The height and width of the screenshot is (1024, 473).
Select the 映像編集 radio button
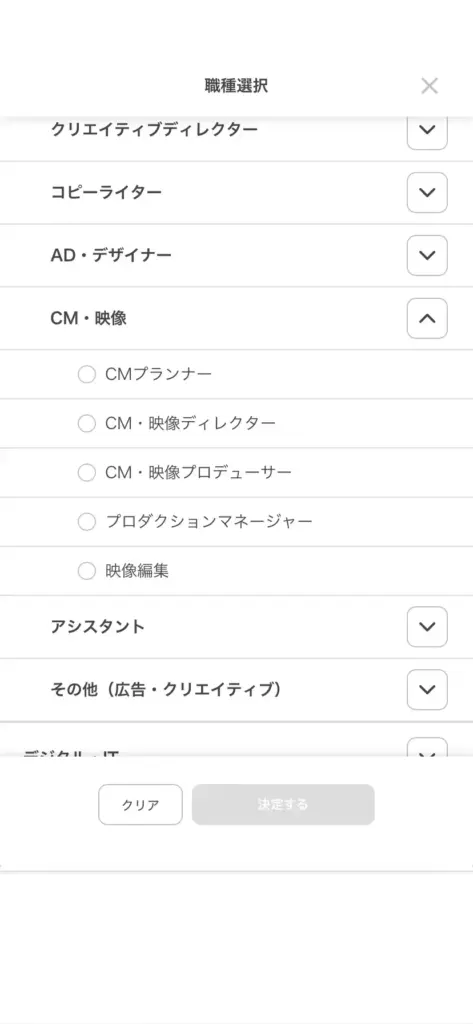87,571
